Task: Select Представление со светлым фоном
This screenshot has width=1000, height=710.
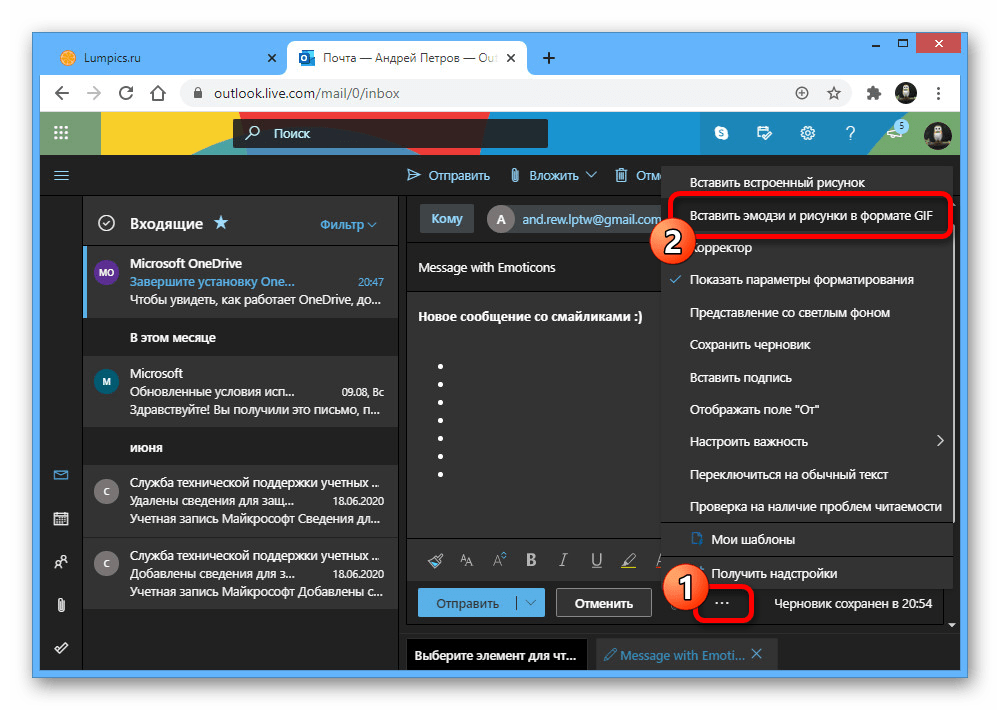Action: (806, 313)
